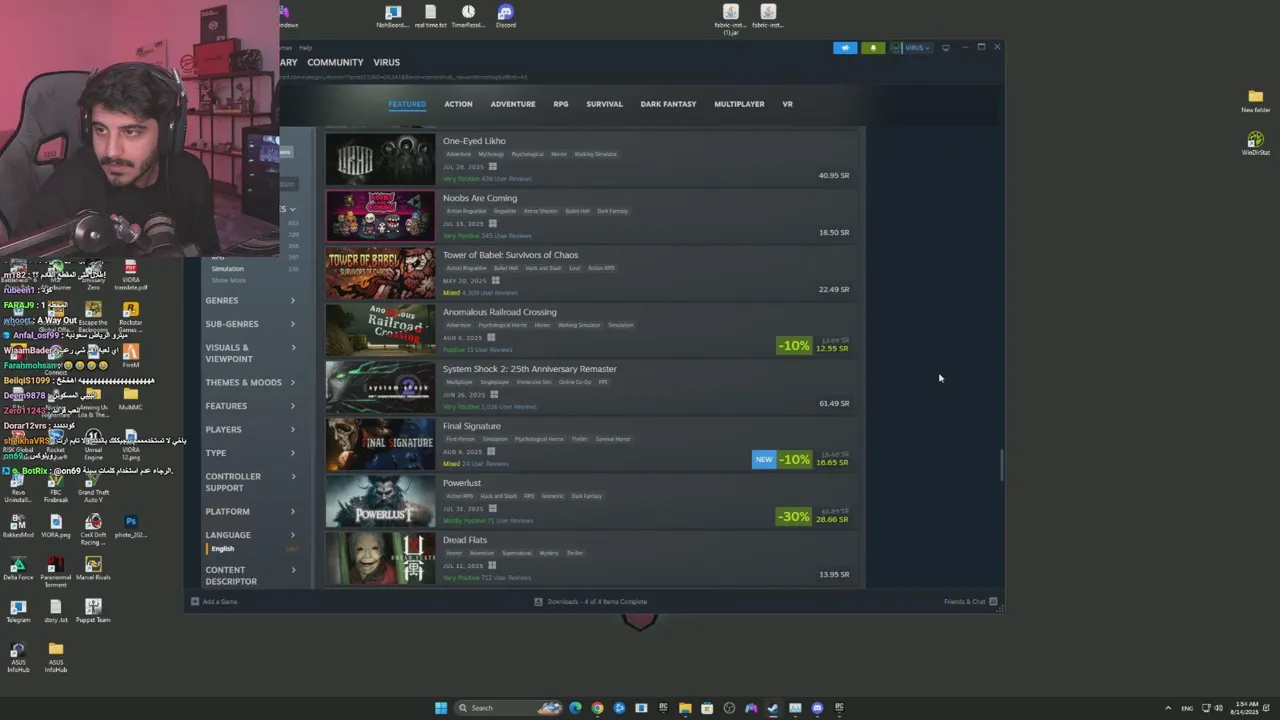Select the real time.txt desktop file
The width and height of the screenshot is (1280, 720).
click(x=430, y=16)
